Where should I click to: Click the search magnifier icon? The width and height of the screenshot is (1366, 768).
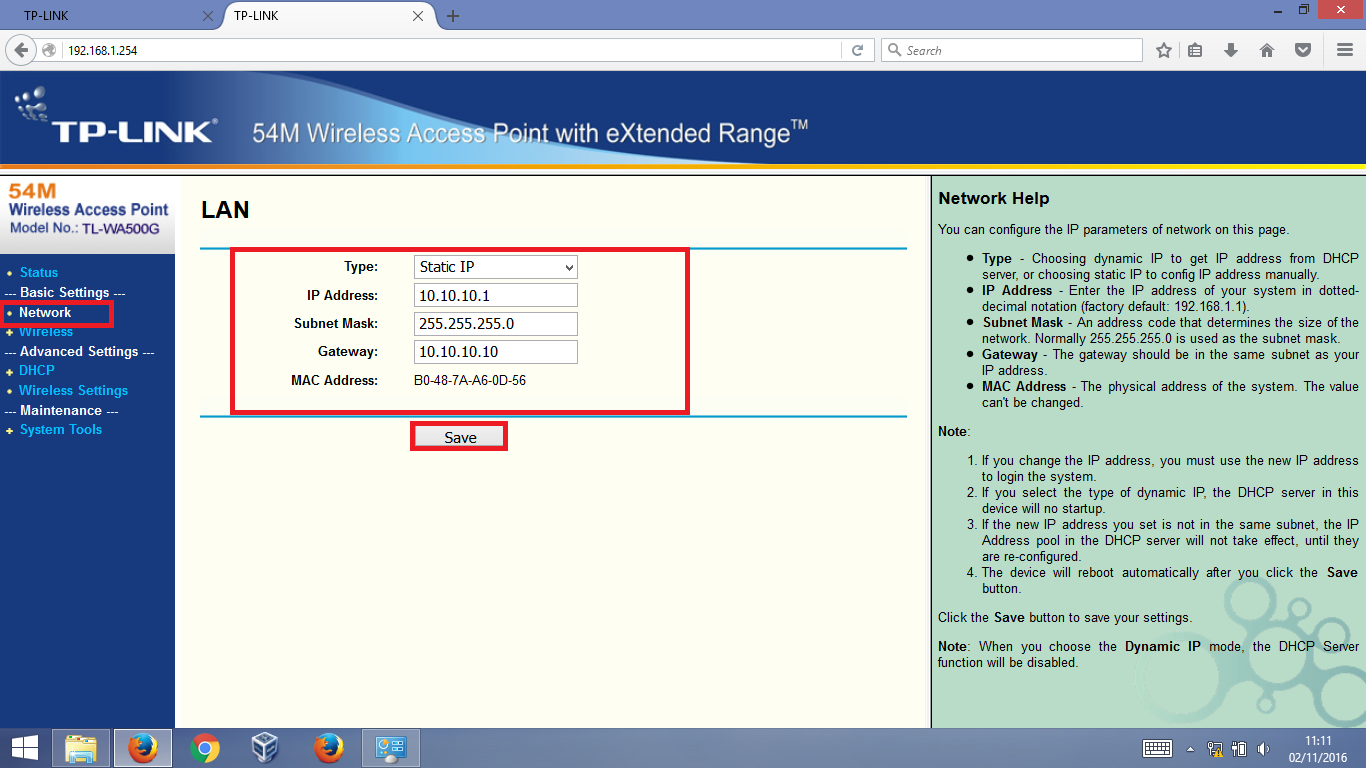[894, 50]
